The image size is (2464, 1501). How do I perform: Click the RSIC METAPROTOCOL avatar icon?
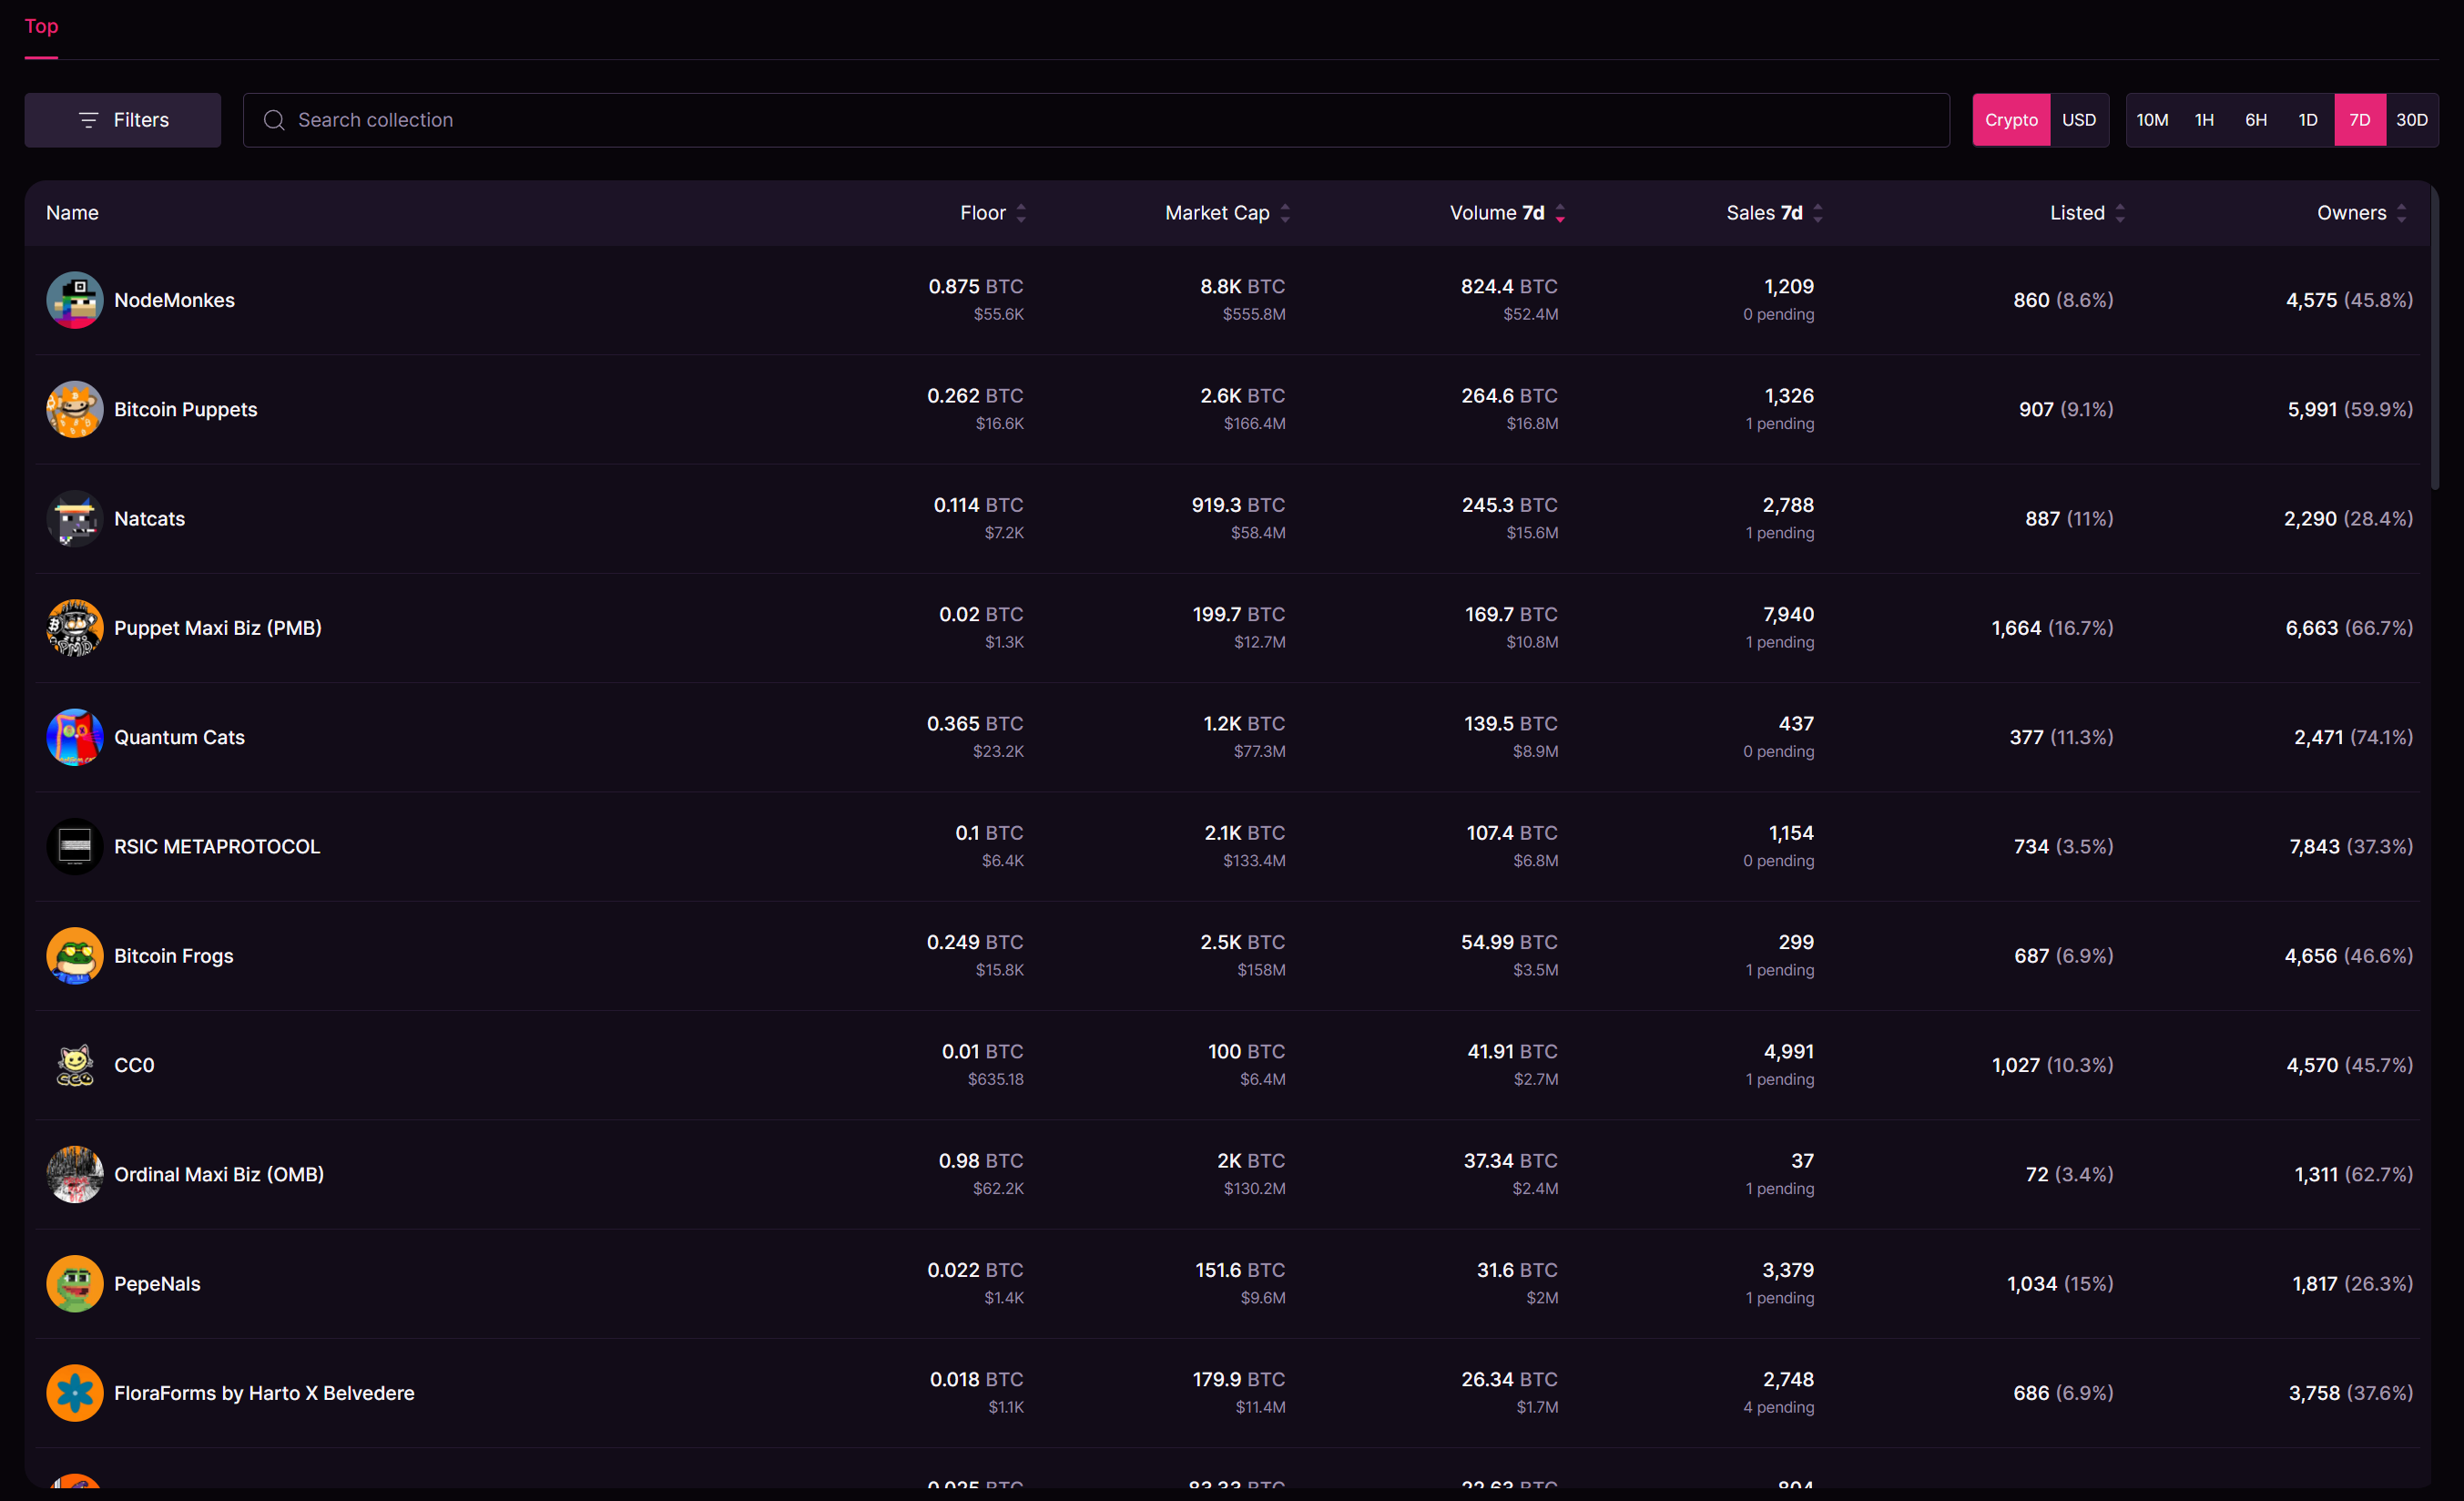click(74, 846)
